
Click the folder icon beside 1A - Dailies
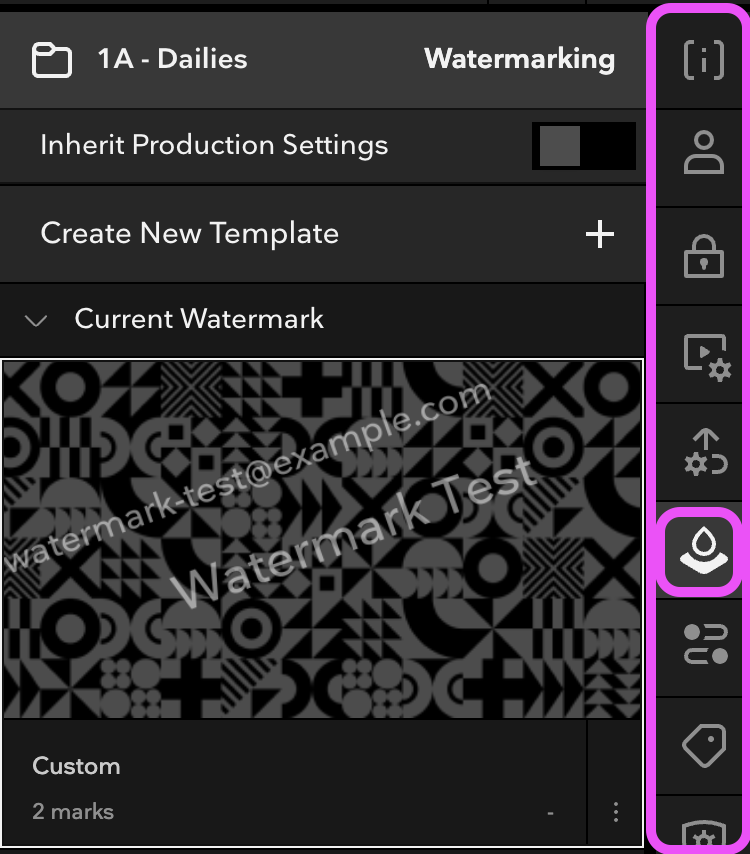pos(52,60)
